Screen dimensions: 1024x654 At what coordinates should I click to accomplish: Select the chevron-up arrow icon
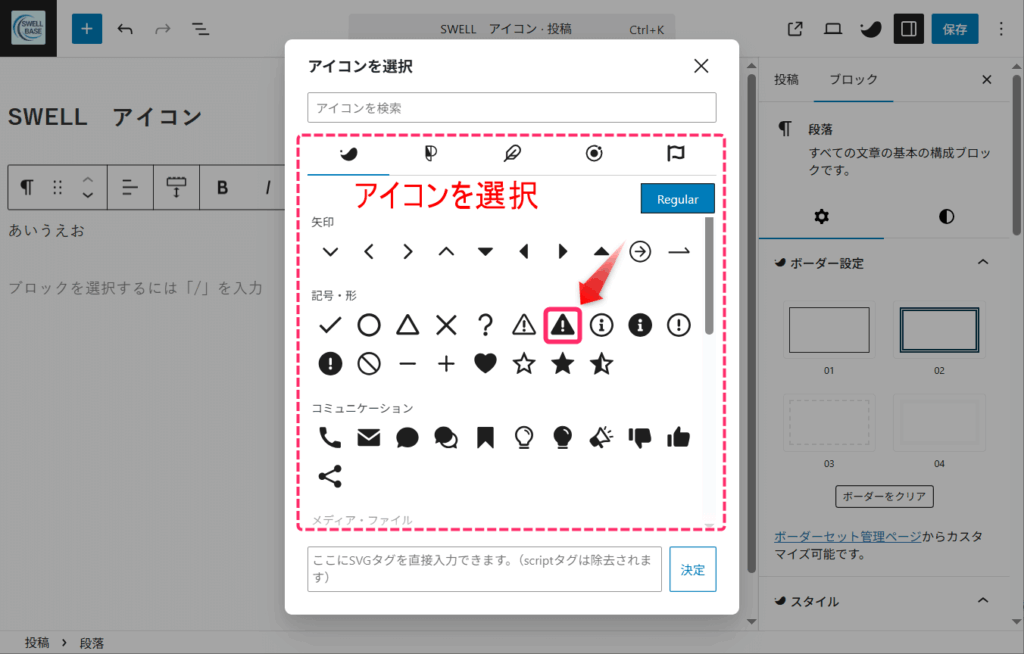[x=446, y=252]
